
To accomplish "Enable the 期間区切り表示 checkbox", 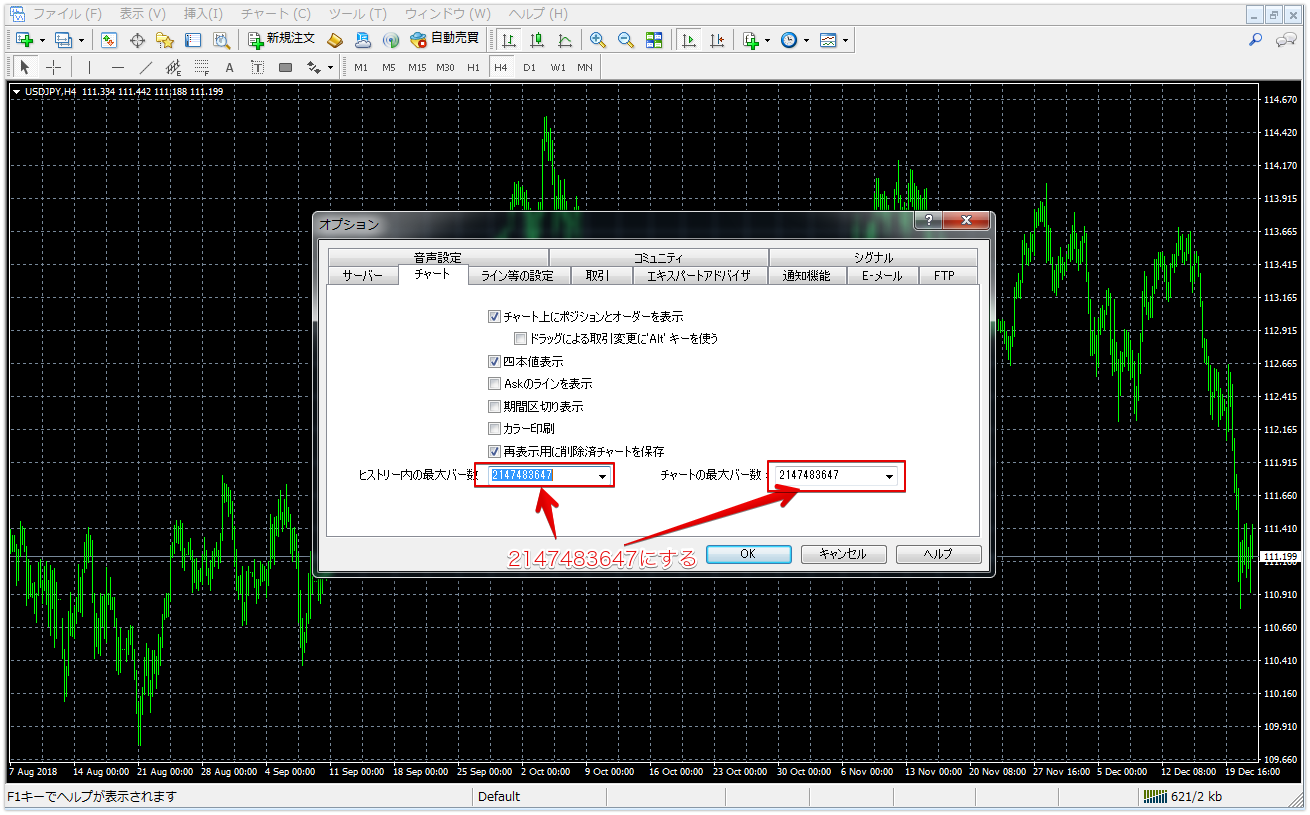I will click(x=494, y=406).
